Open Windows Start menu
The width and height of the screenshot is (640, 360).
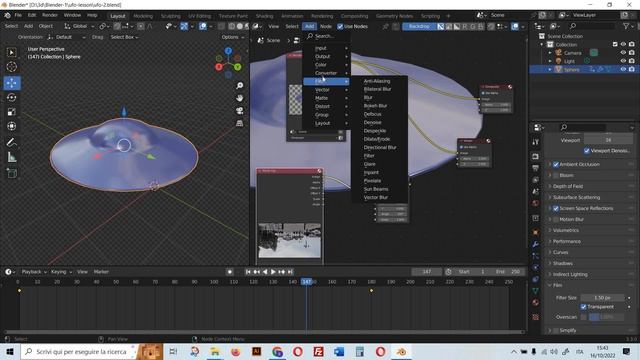click(10, 351)
